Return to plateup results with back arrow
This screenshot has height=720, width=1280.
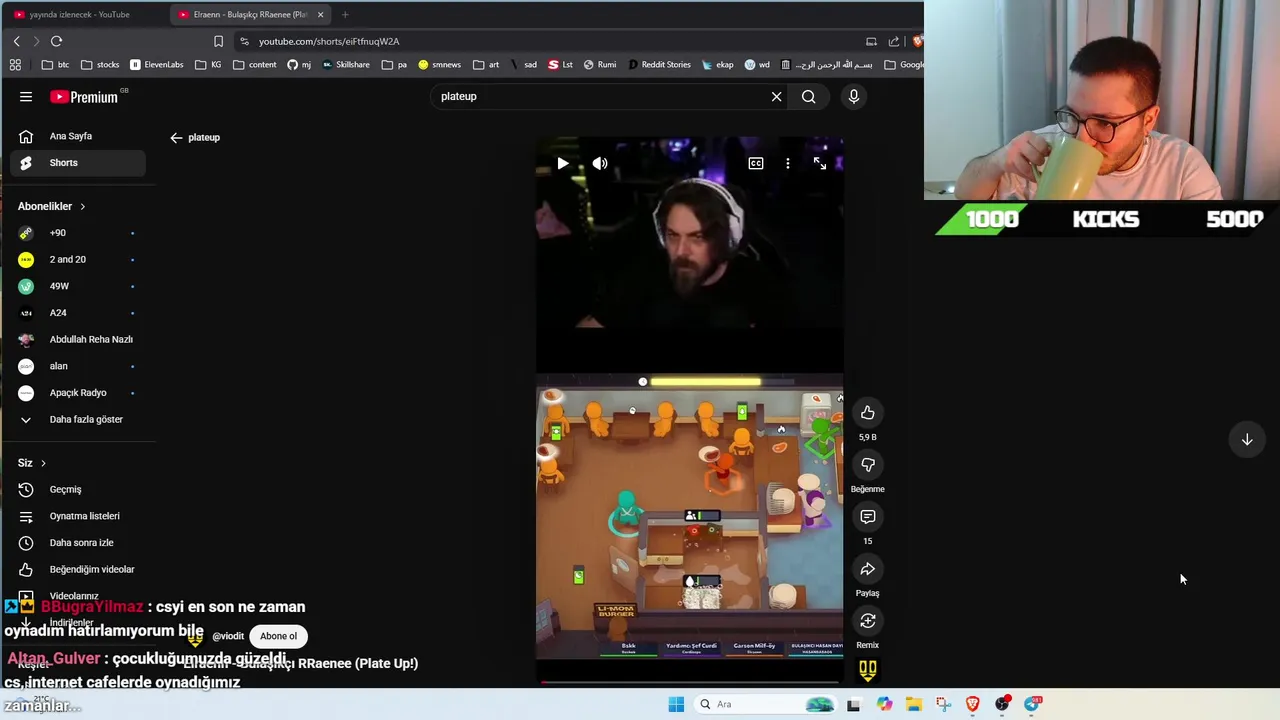click(x=176, y=138)
